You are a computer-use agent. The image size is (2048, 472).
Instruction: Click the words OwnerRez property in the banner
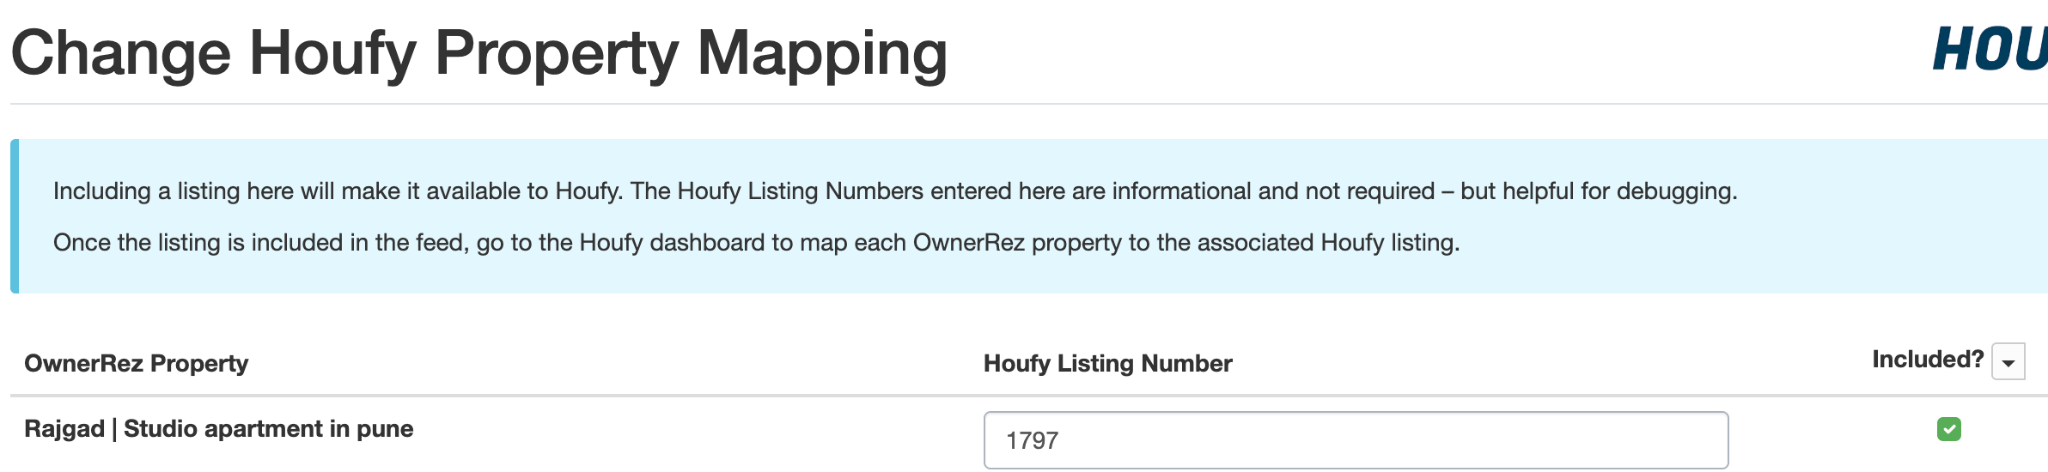click(1017, 243)
